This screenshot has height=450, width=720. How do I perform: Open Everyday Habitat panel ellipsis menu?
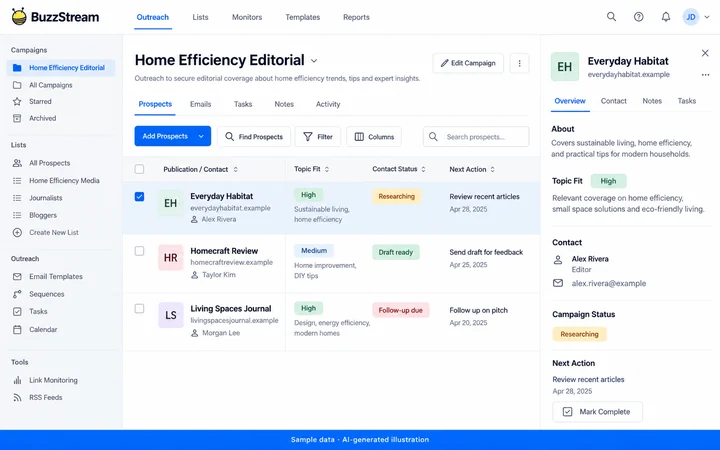pyautogui.click(x=705, y=75)
